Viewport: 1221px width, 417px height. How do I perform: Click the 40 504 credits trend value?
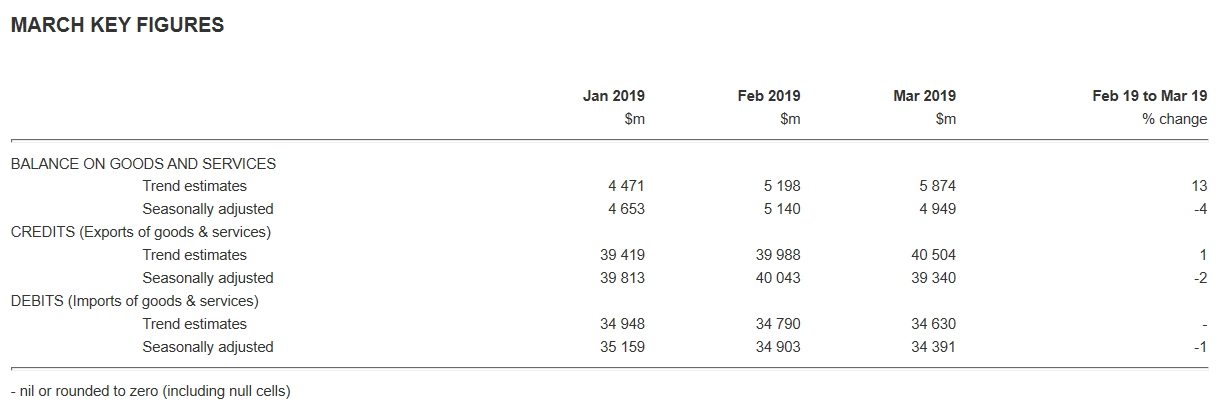[933, 255]
